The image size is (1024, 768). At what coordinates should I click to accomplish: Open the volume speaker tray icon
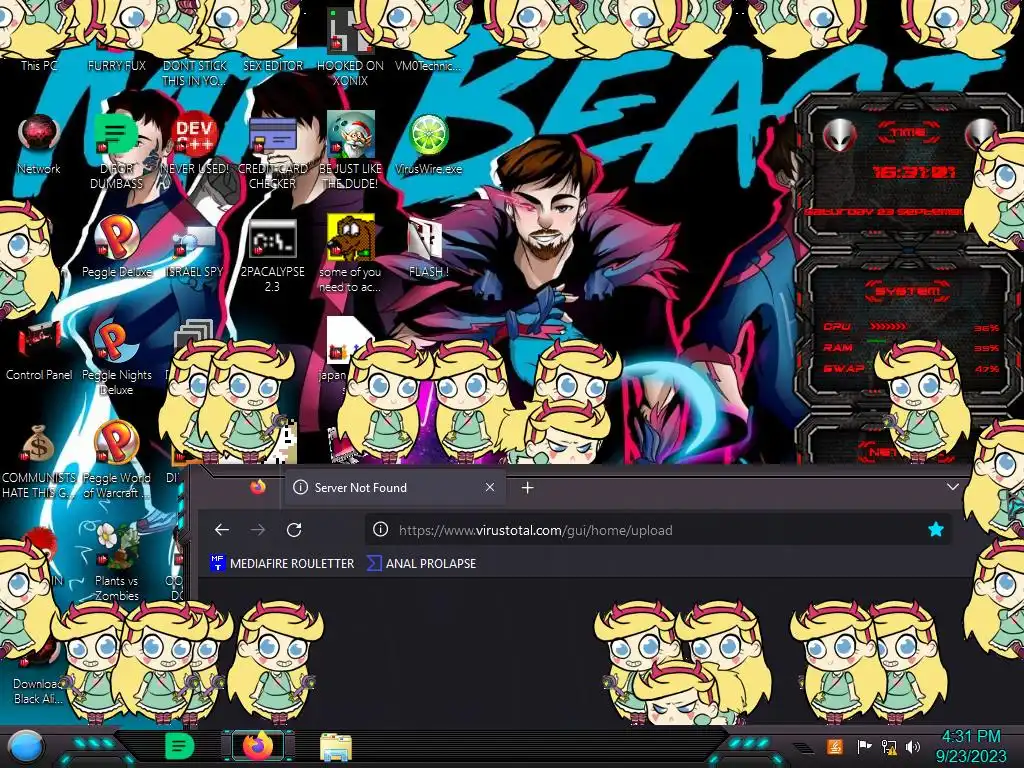913,746
